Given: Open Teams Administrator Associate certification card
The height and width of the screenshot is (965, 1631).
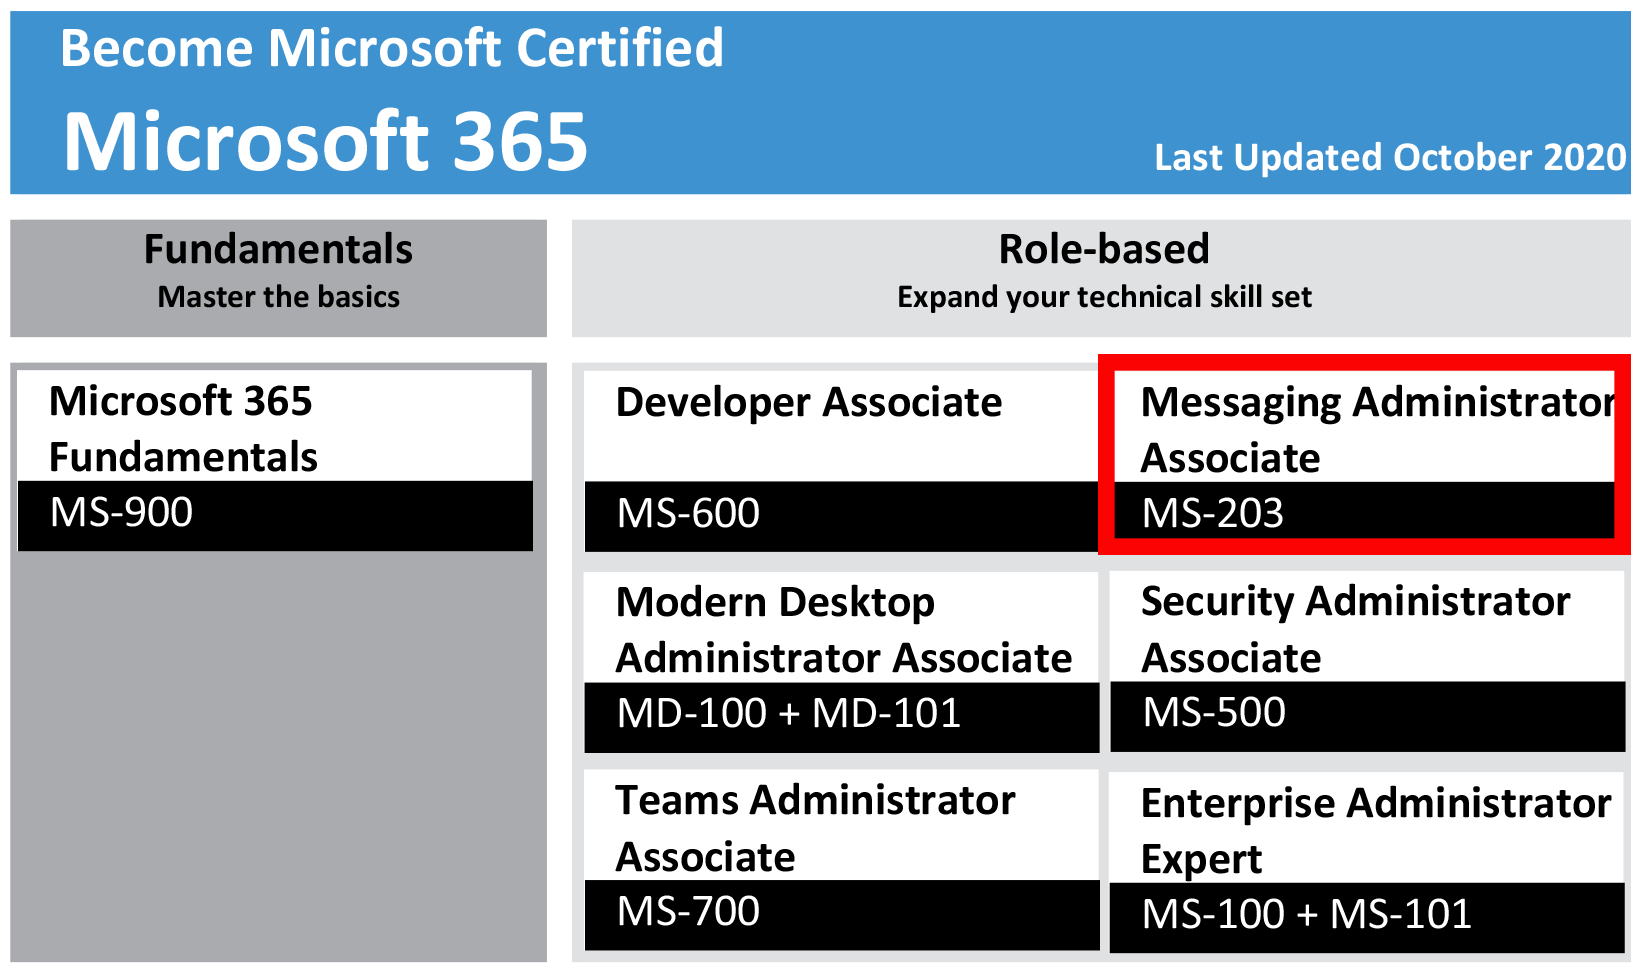Looking at the screenshot, I should [841, 860].
